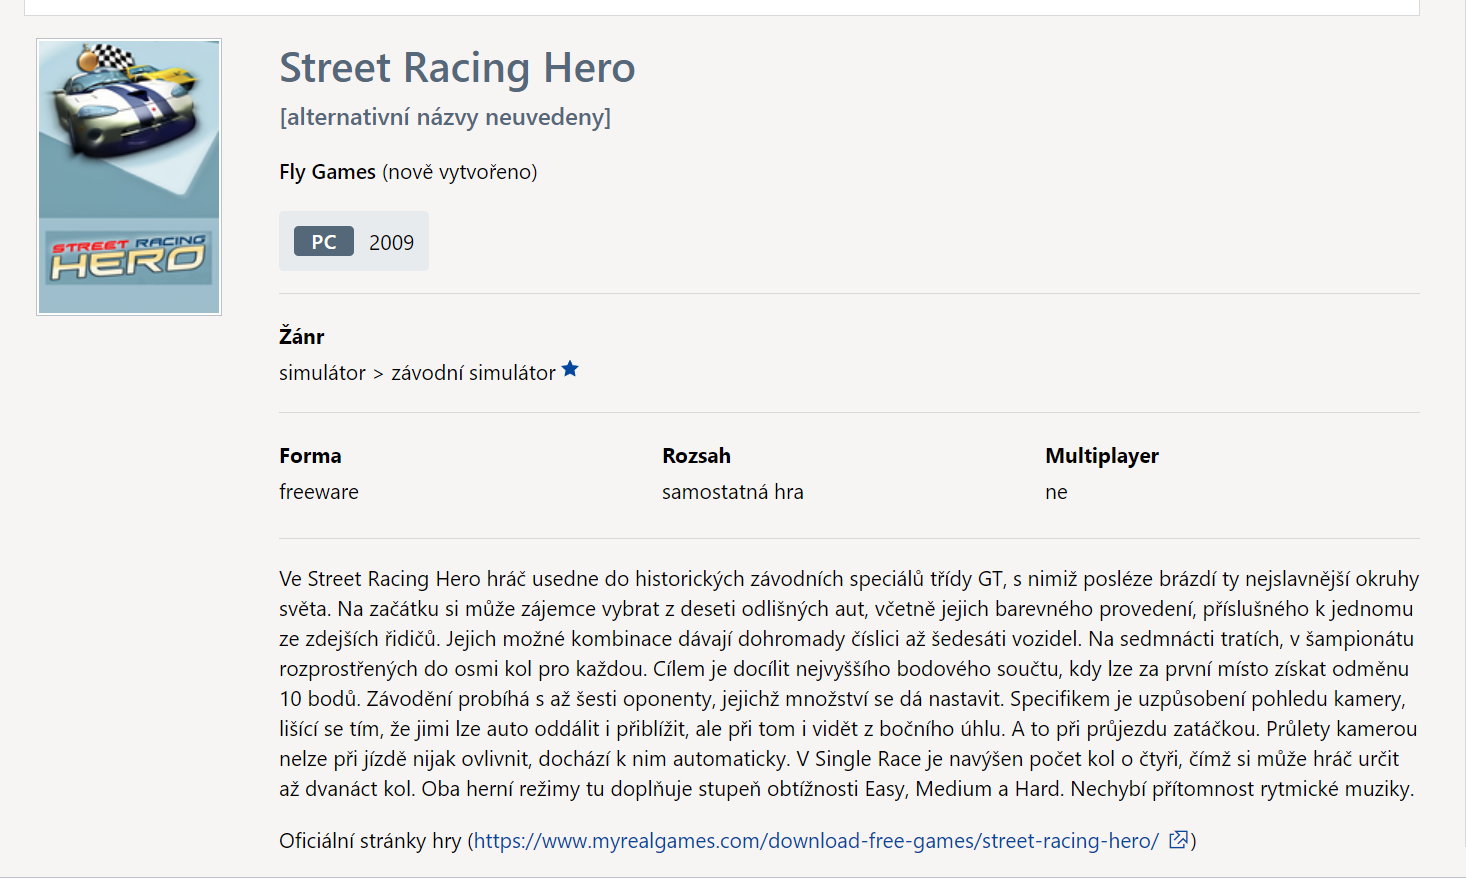Click the PC platform badge

324,241
